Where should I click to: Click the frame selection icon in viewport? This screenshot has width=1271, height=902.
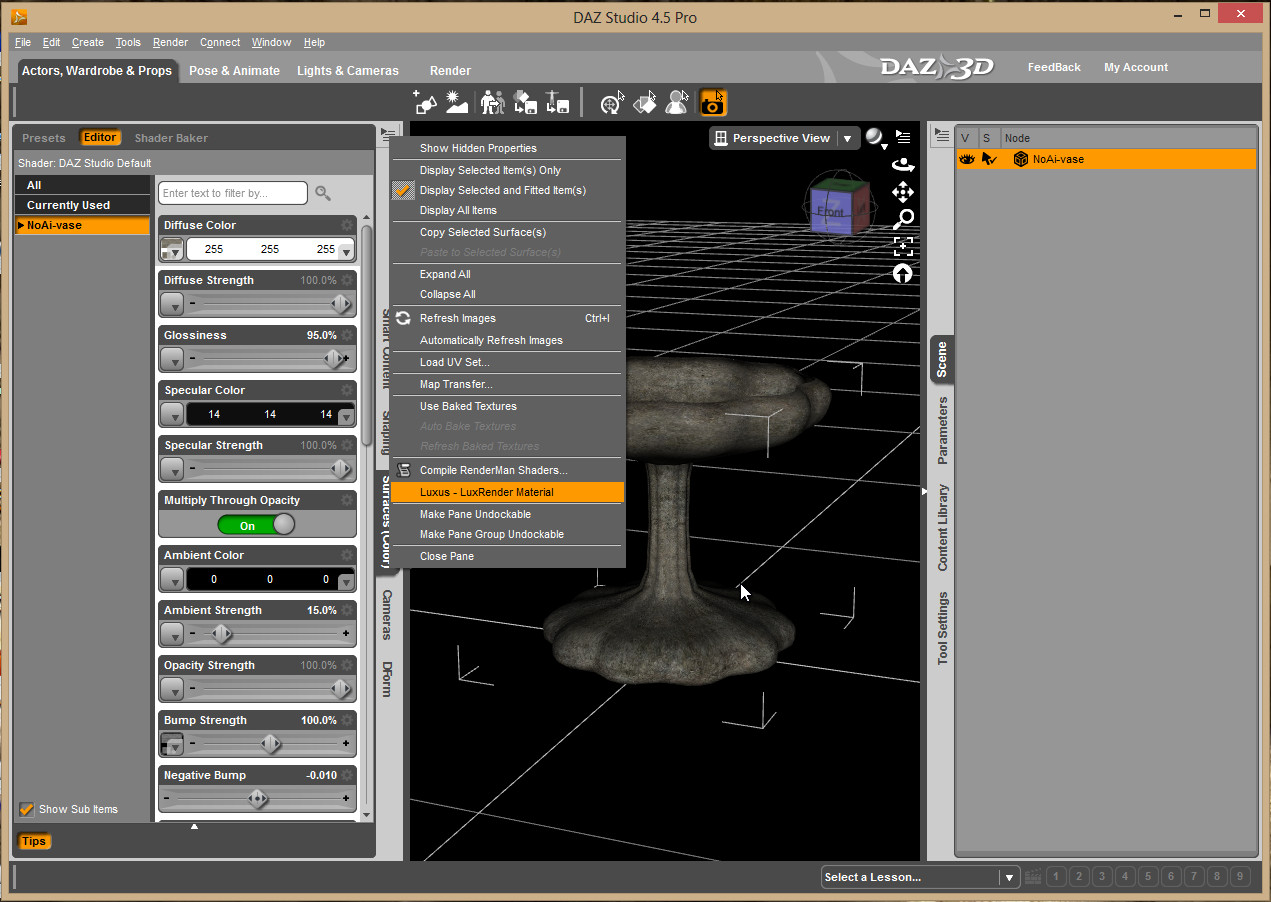pyautogui.click(x=902, y=246)
